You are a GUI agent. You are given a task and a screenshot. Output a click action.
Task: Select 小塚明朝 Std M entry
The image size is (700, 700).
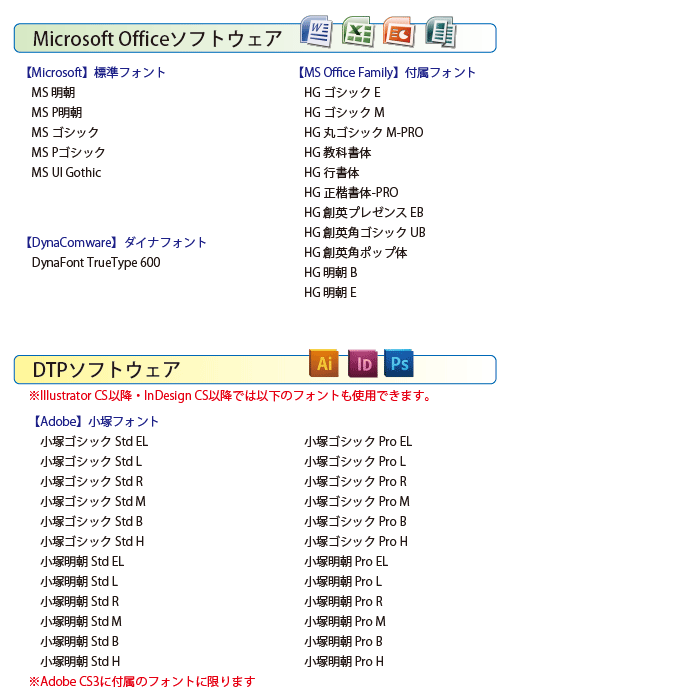[81, 621]
